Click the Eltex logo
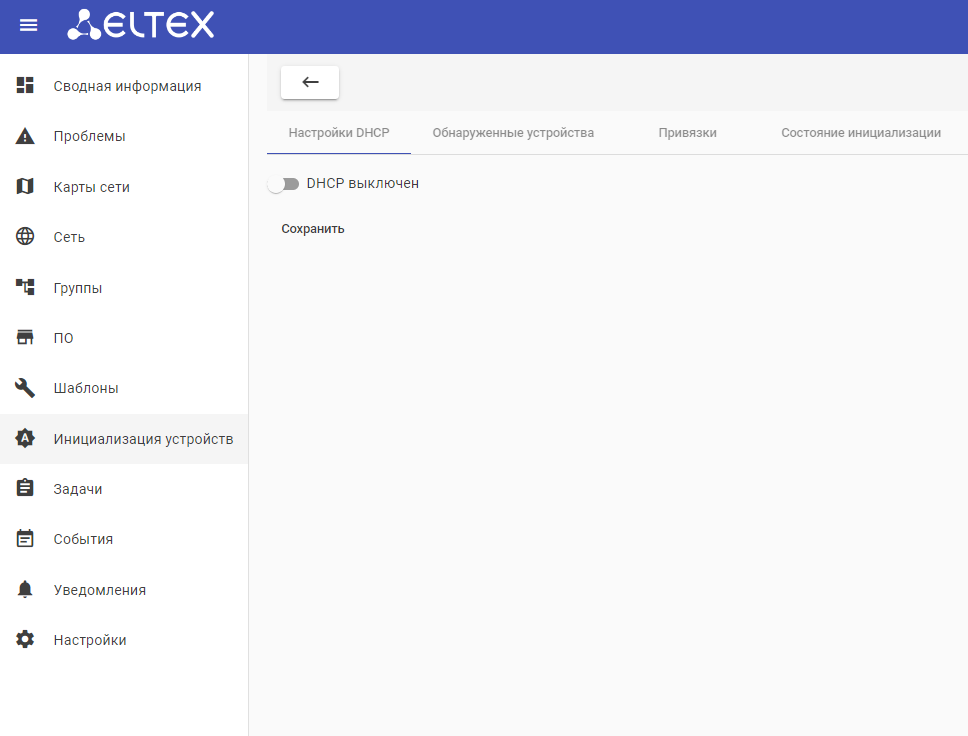Image resolution: width=968 pixels, height=736 pixels. [x=141, y=26]
